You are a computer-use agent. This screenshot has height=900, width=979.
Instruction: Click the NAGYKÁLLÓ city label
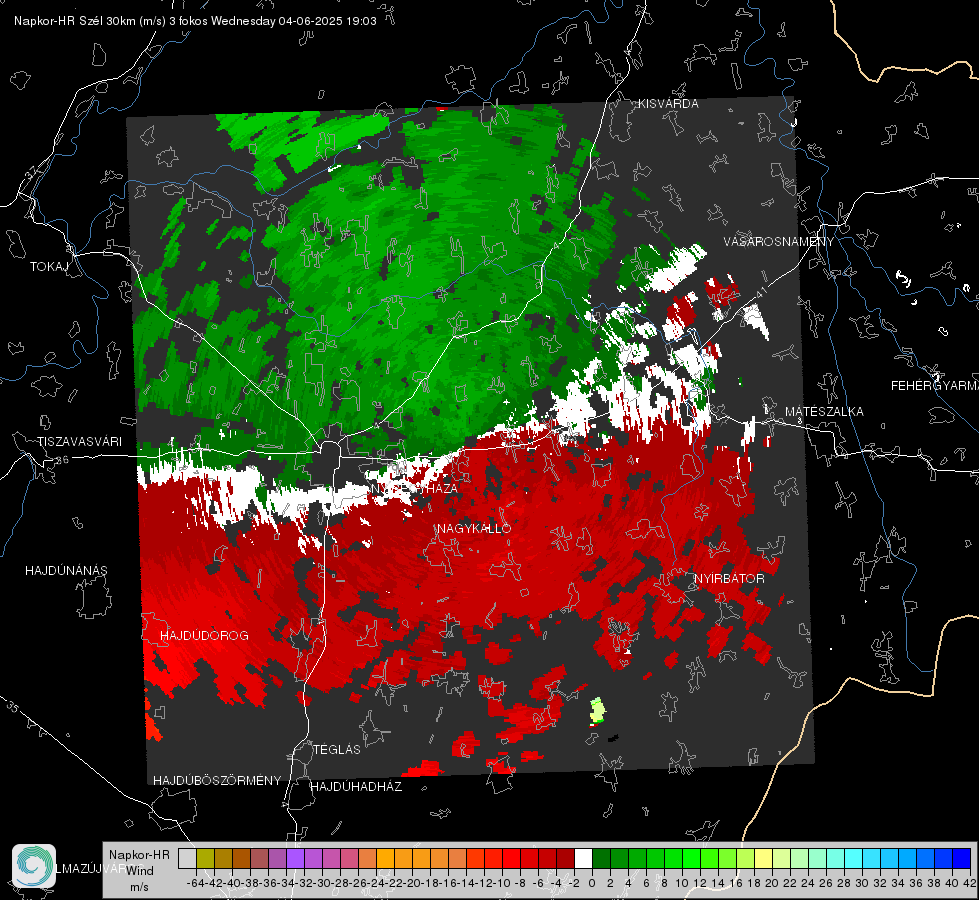point(474,528)
